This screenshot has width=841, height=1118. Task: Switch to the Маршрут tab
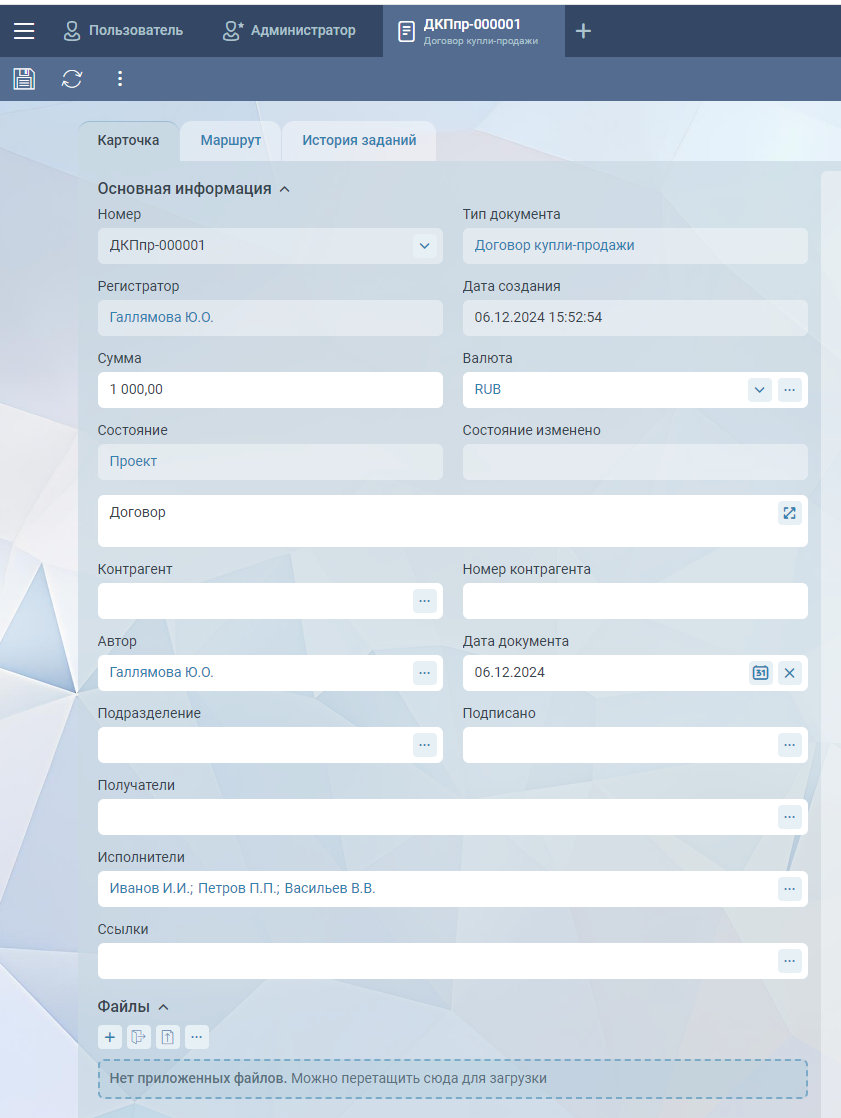click(230, 141)
